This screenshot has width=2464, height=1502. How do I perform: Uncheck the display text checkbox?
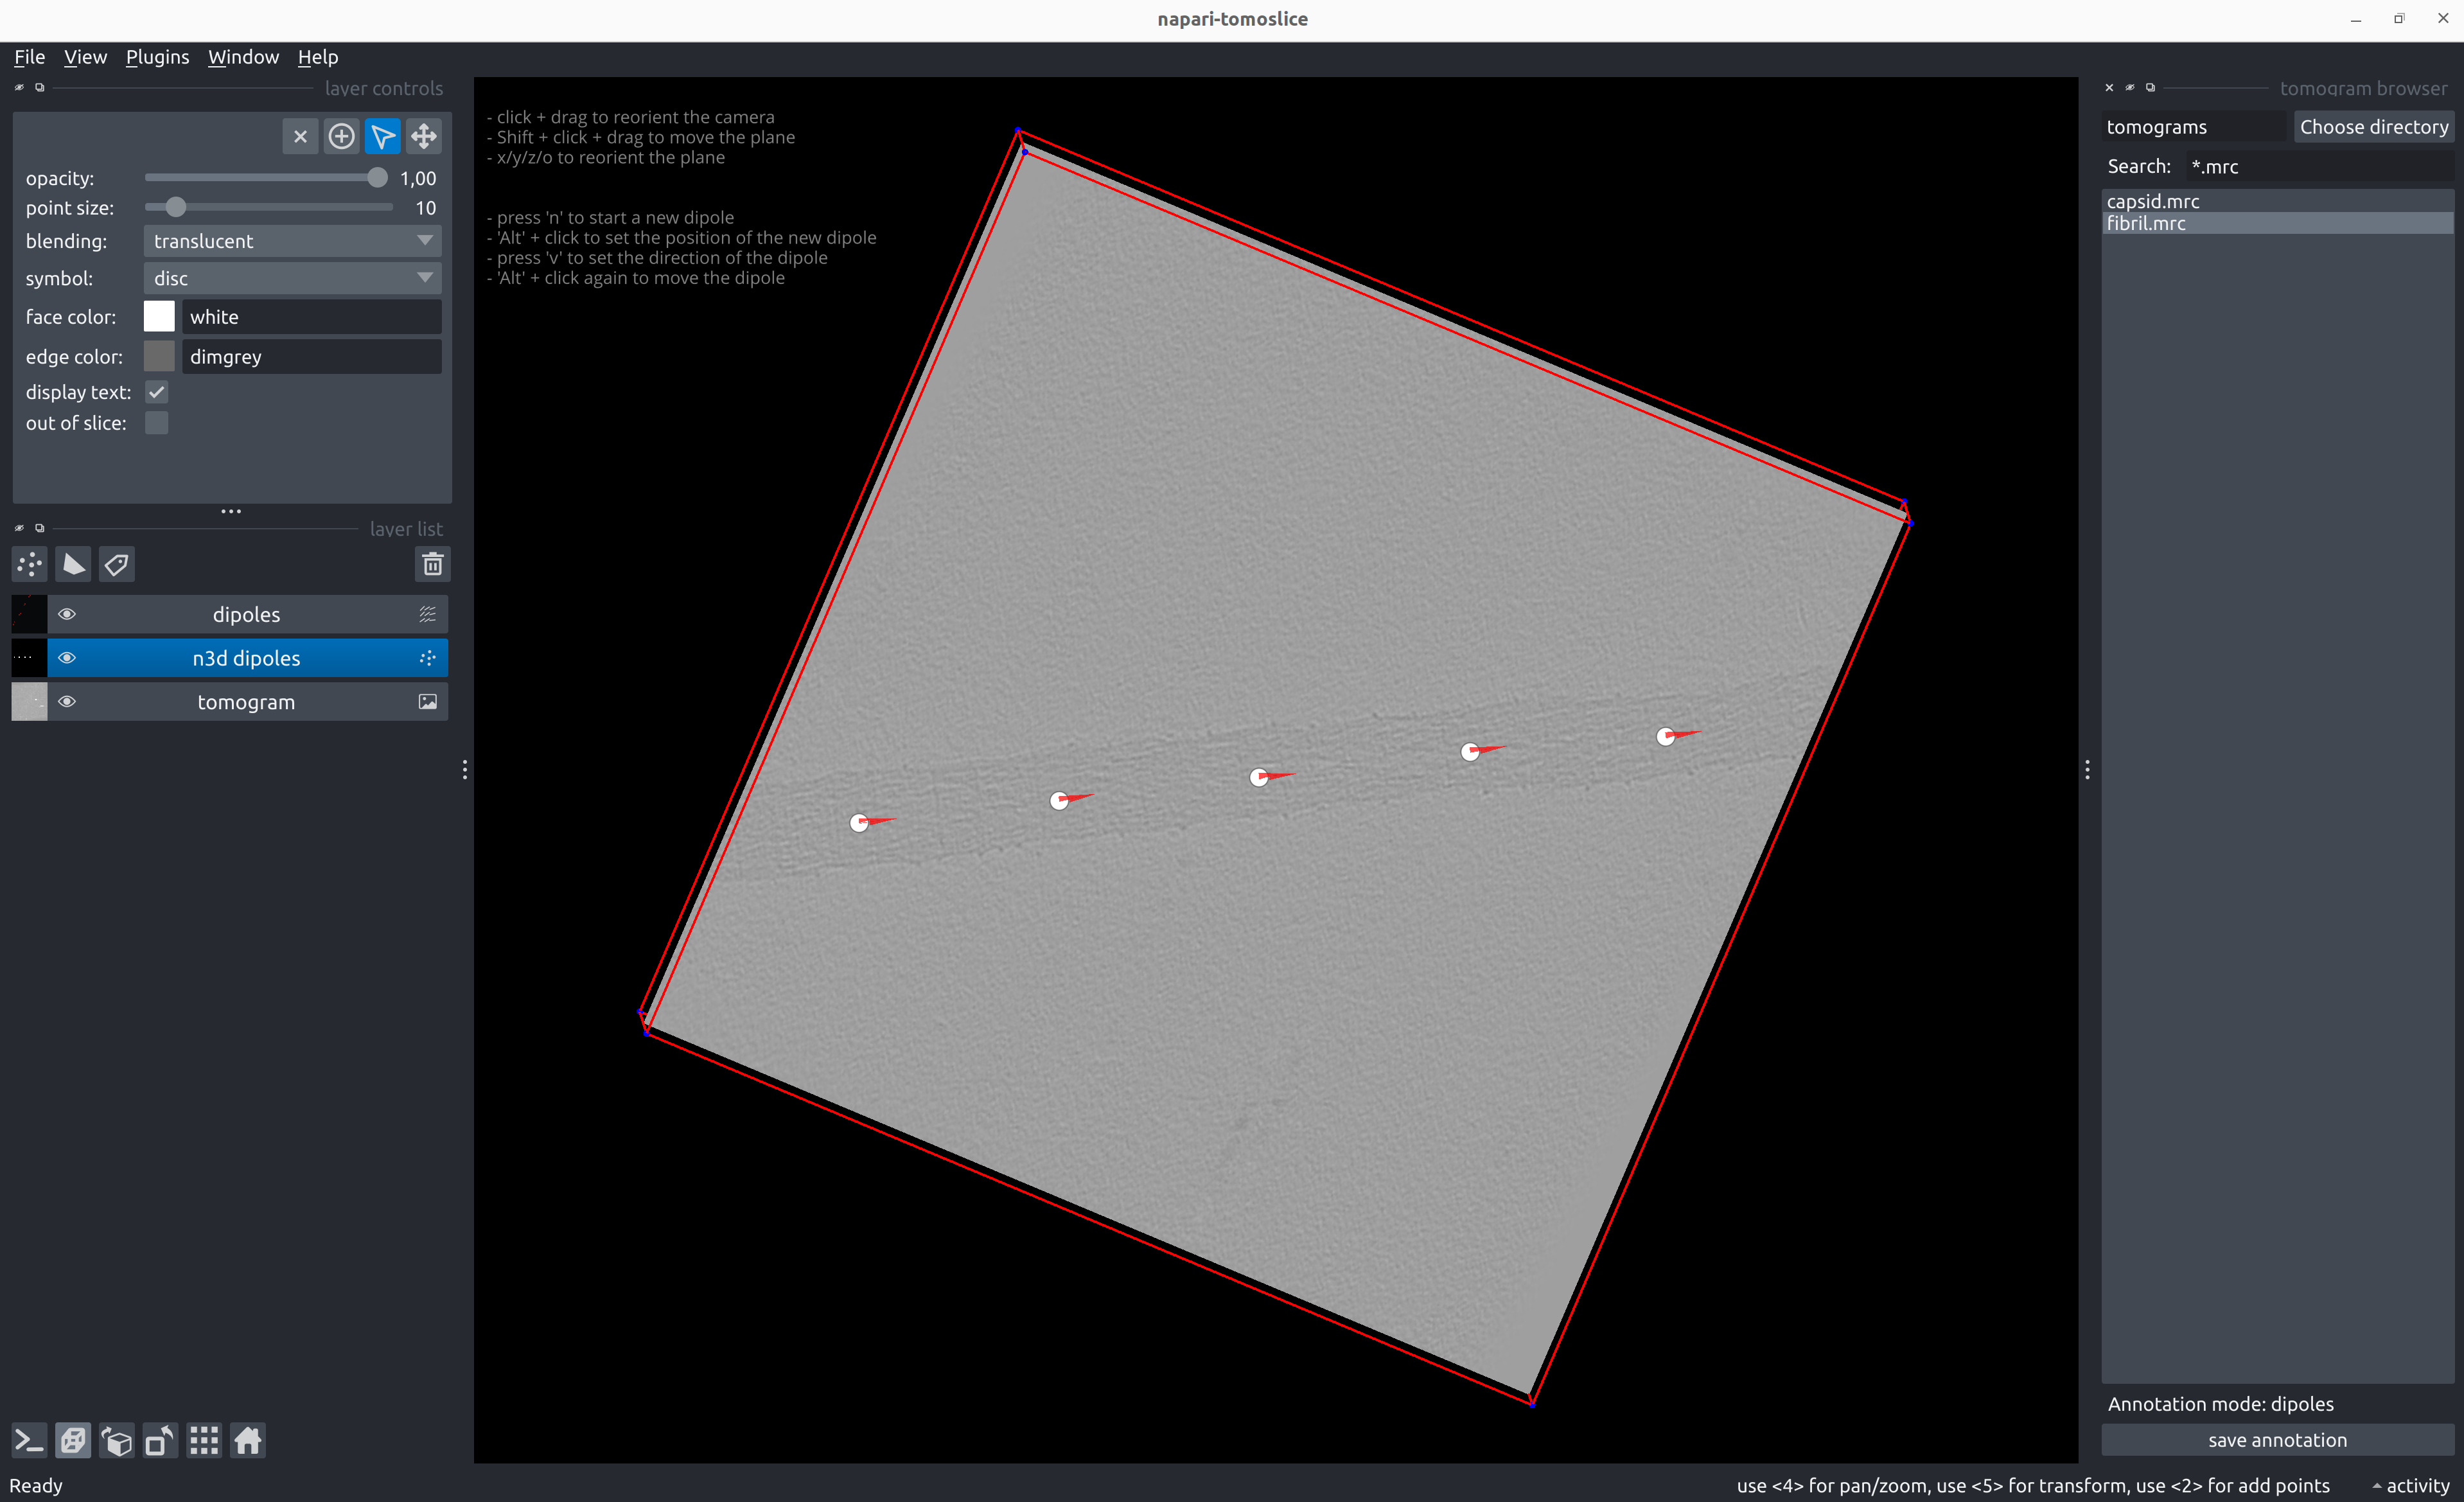[x=156, y=392]
